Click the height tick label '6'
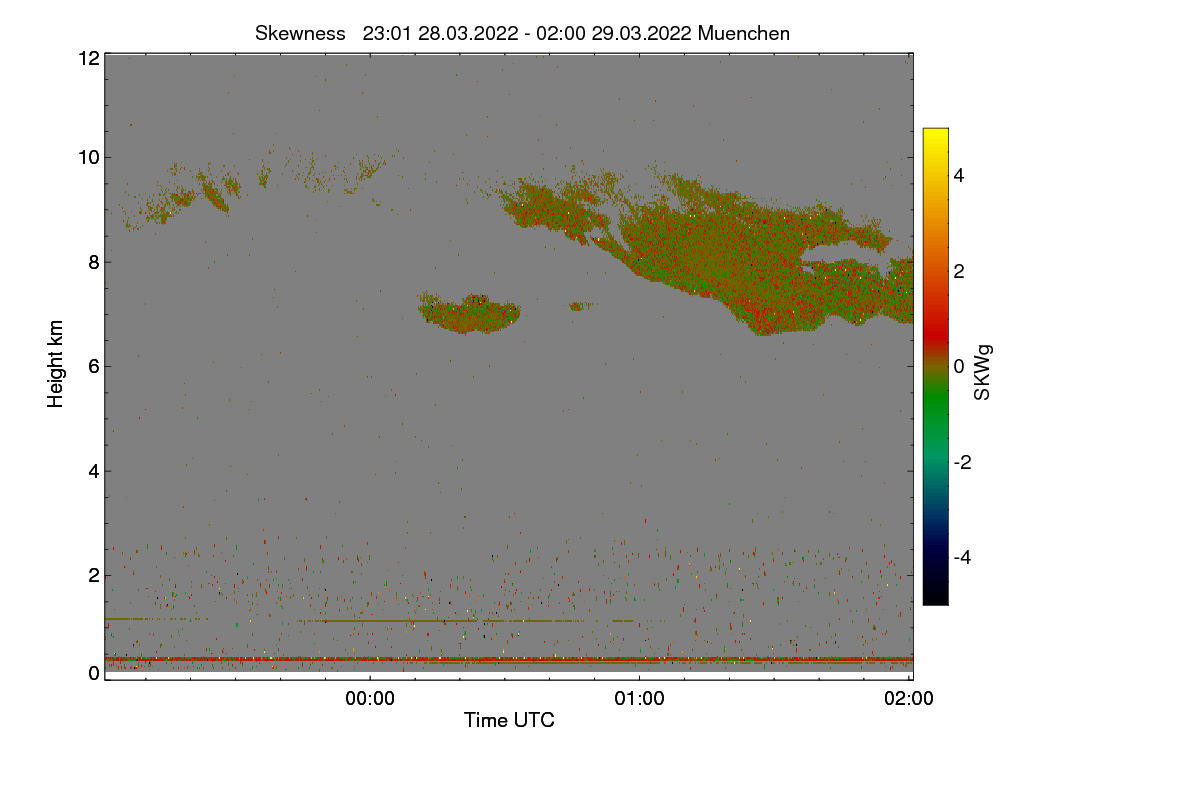 pyautogui.click(x=94, y=366)
